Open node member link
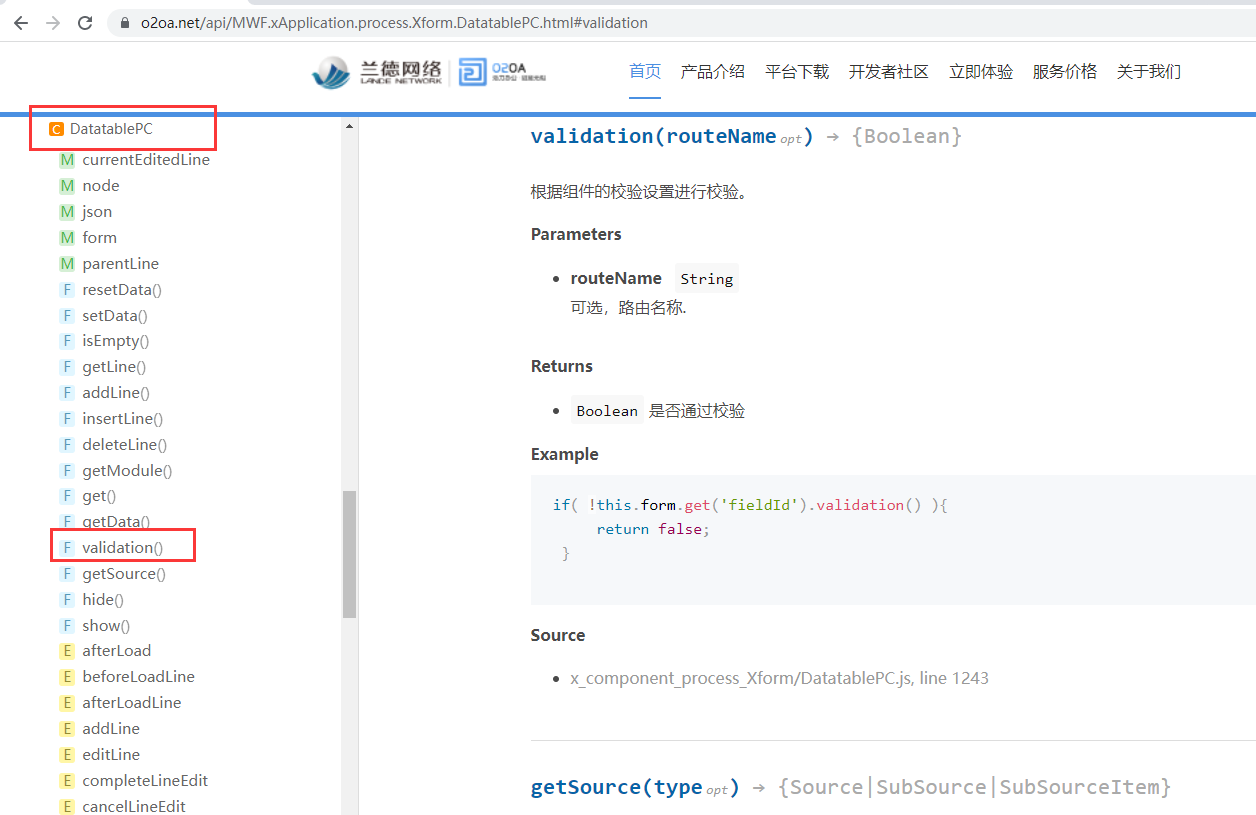This screenshot has width=1256, height=815. [x=101, y=185]
